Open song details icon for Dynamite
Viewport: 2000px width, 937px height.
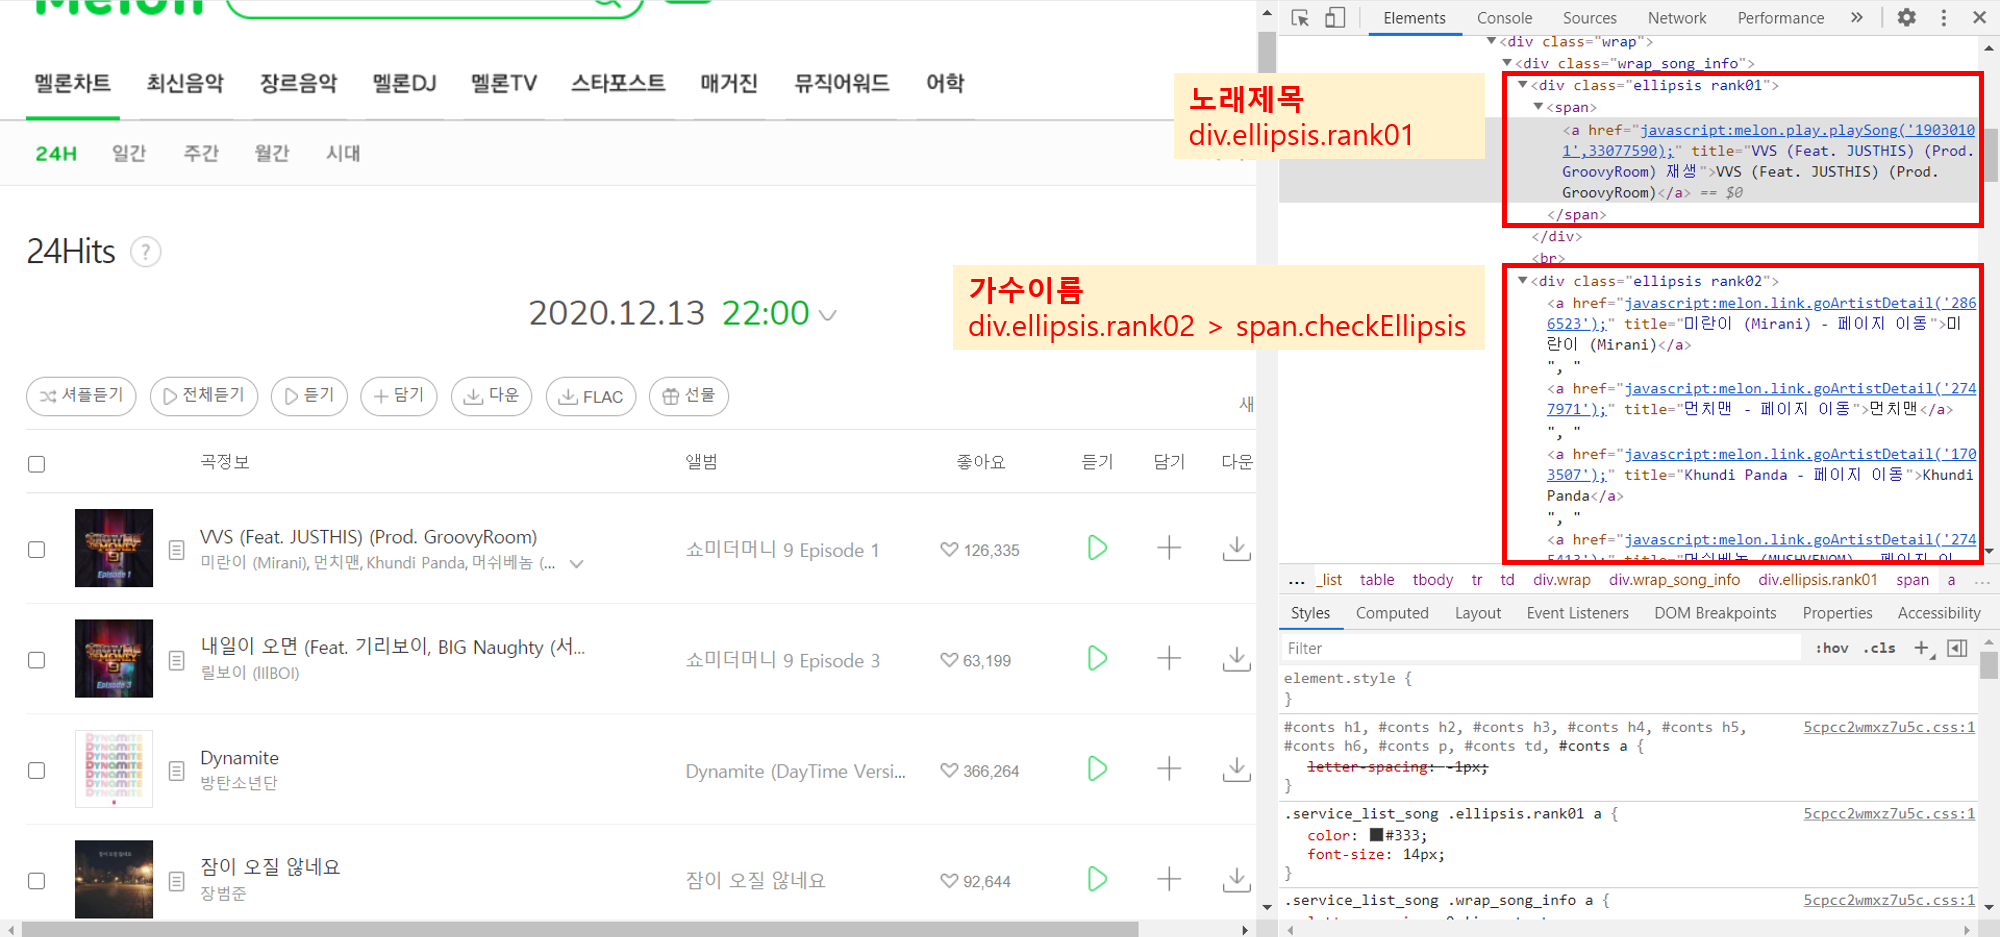[177, 771]
